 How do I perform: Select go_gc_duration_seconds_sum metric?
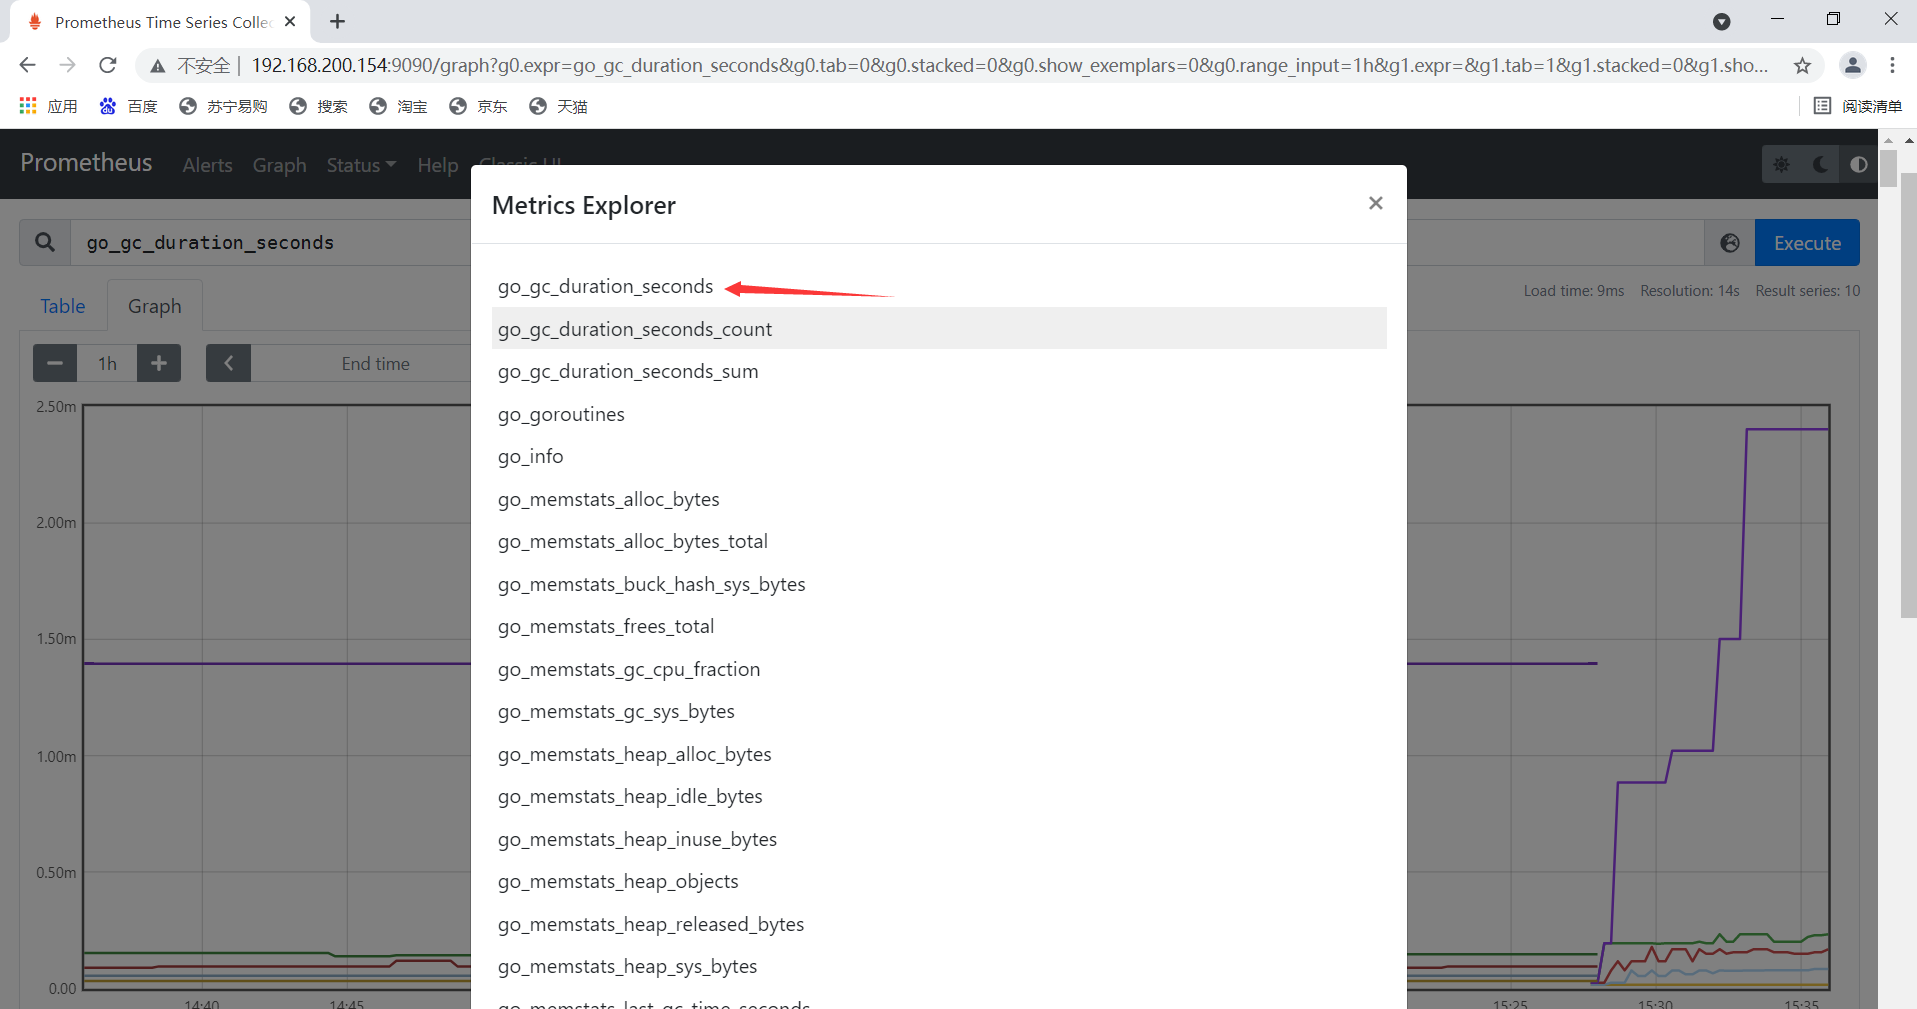[x=939, y=372]
